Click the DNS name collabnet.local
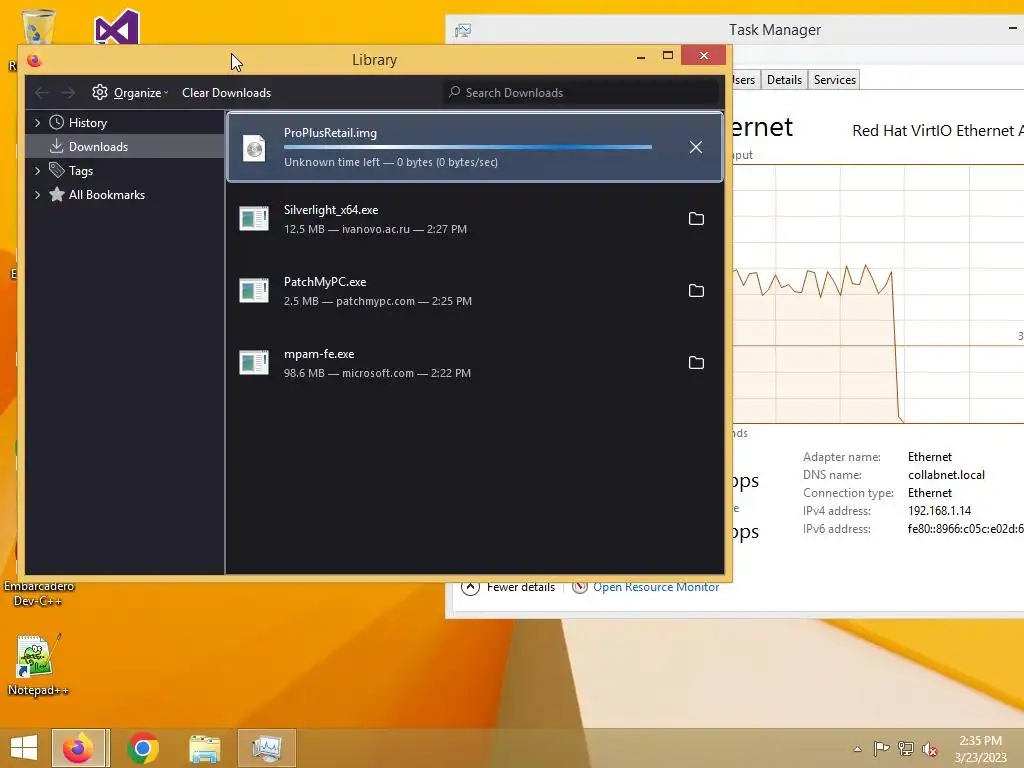 point(946,475)
